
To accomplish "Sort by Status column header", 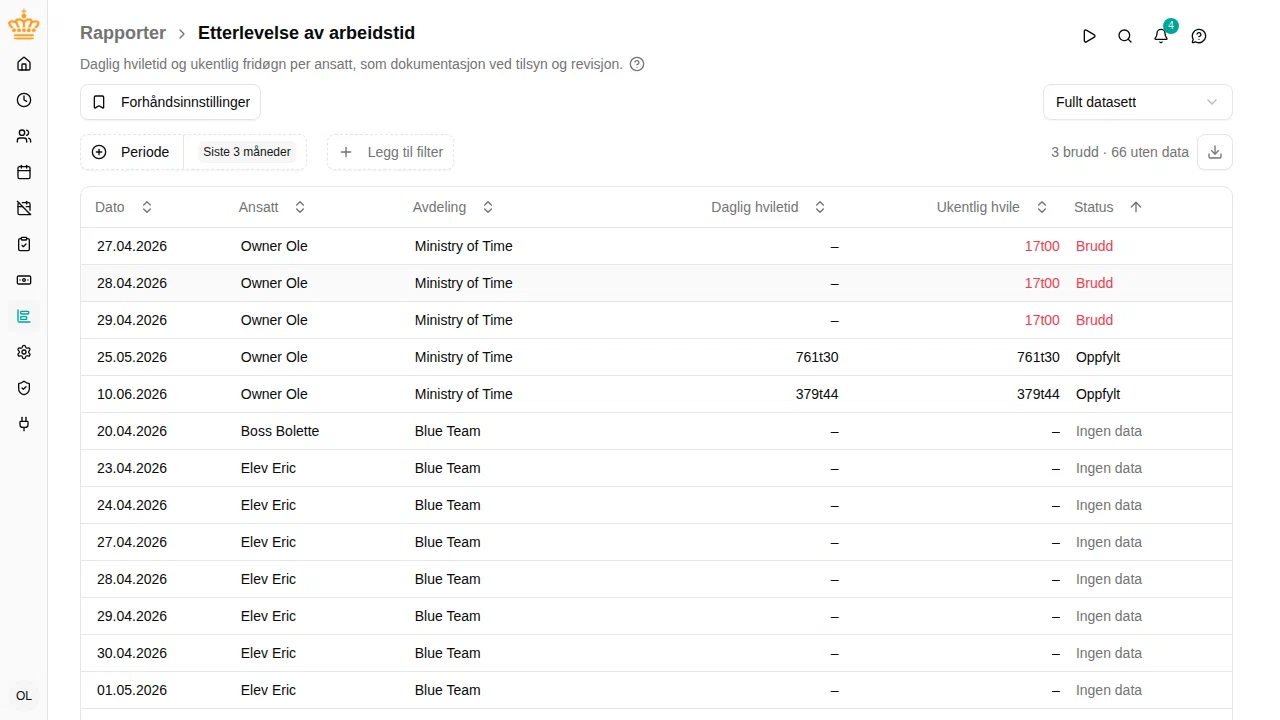I will [1108, 207].
